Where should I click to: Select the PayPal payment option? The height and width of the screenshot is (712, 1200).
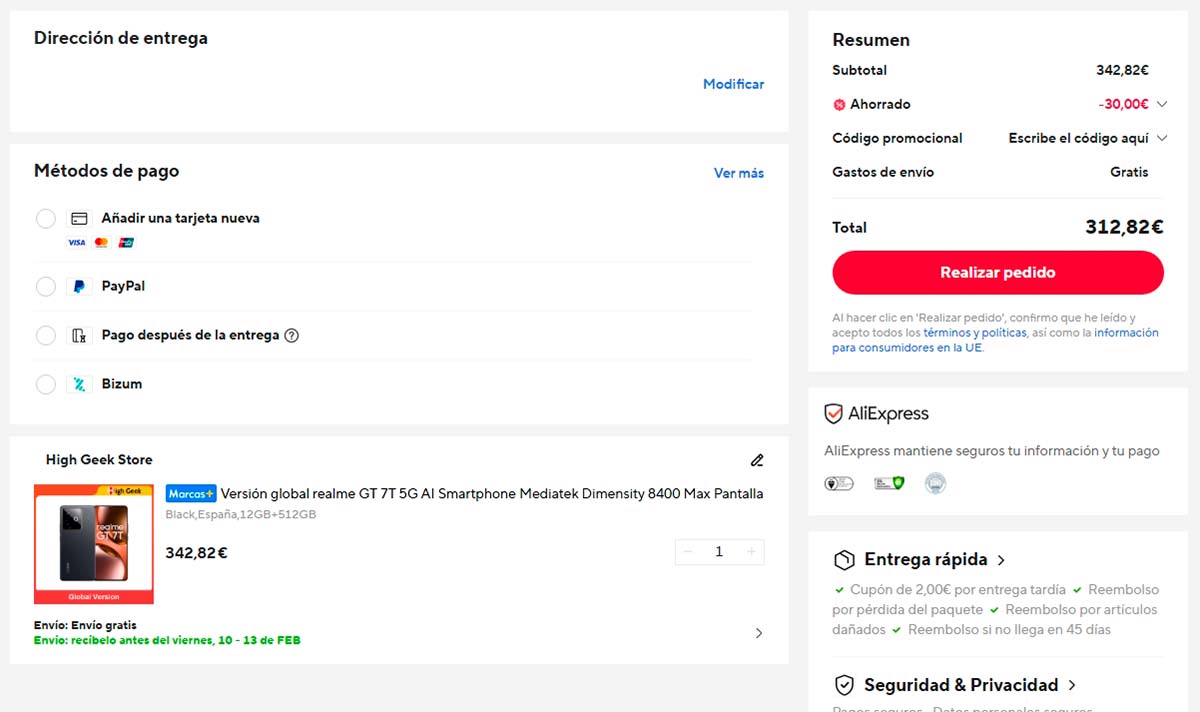click(x=45, y=286)
